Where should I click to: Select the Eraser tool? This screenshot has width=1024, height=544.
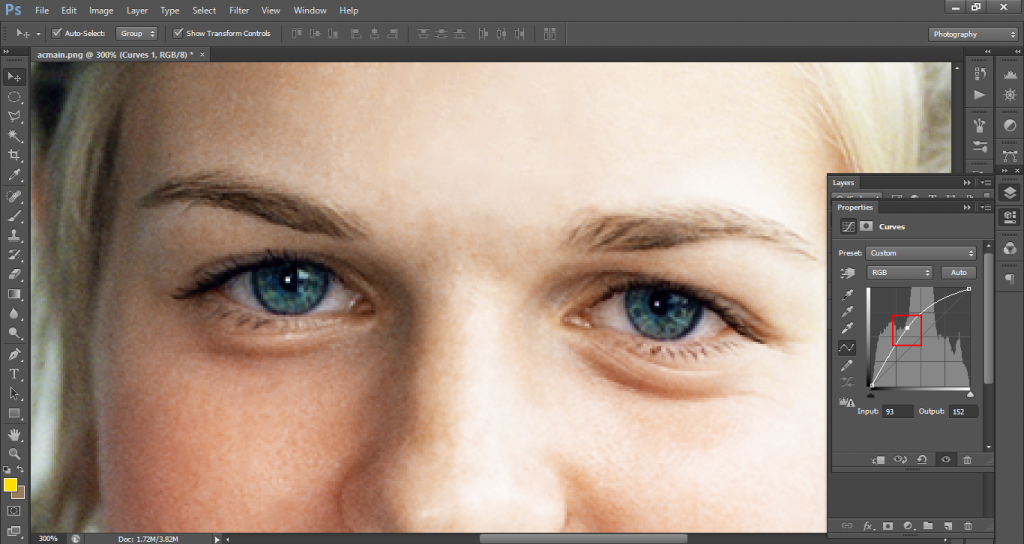click(14, 275)
